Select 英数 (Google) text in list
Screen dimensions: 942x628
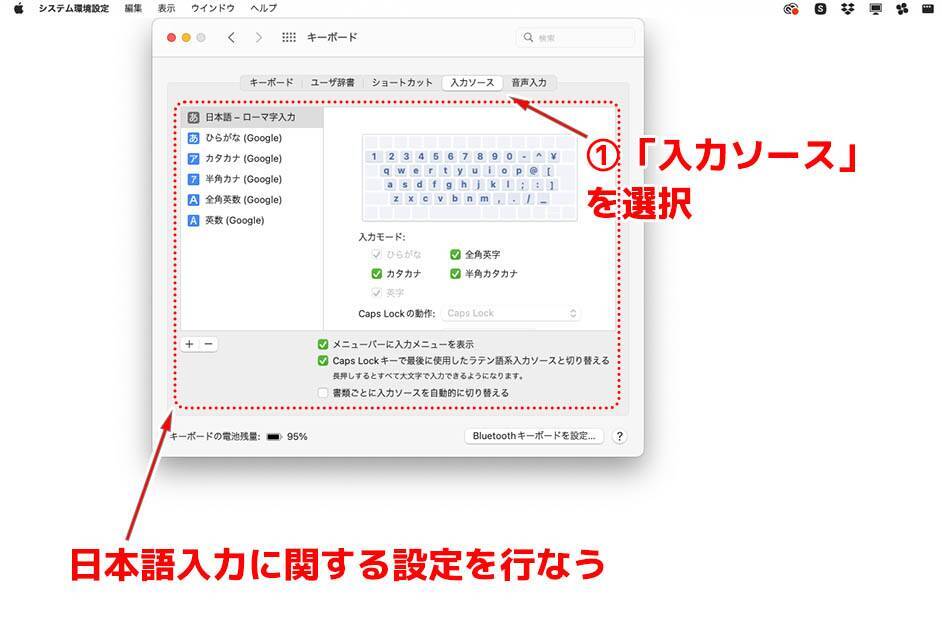coord(235,221)
